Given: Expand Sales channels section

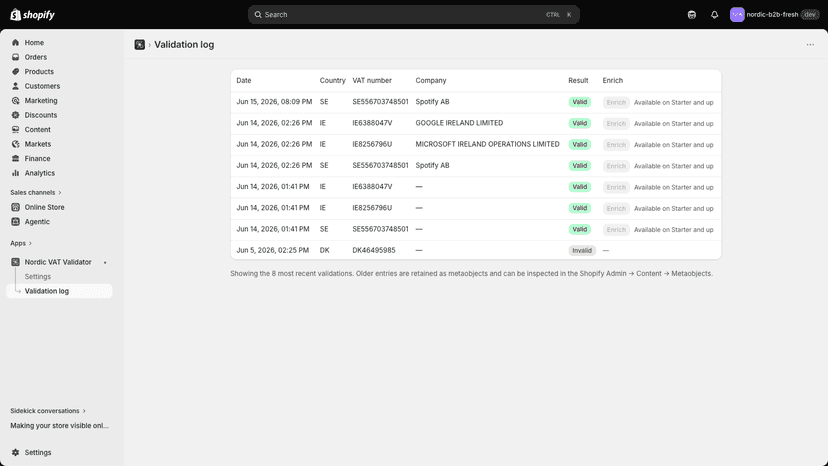Looking at the screenshot, I should point(36,192).
